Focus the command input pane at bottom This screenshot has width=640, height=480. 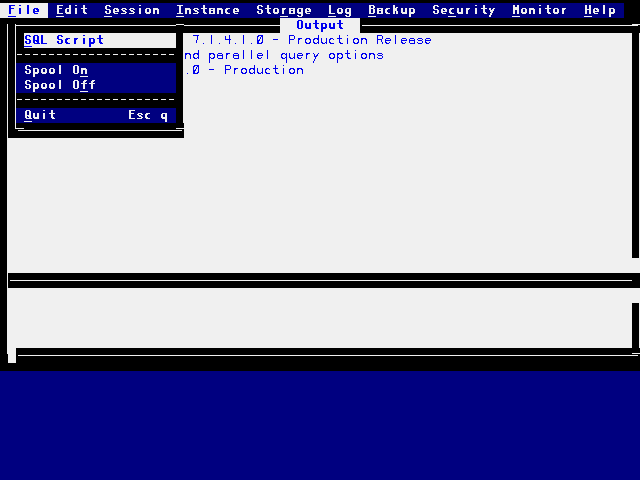click(320, 318)
